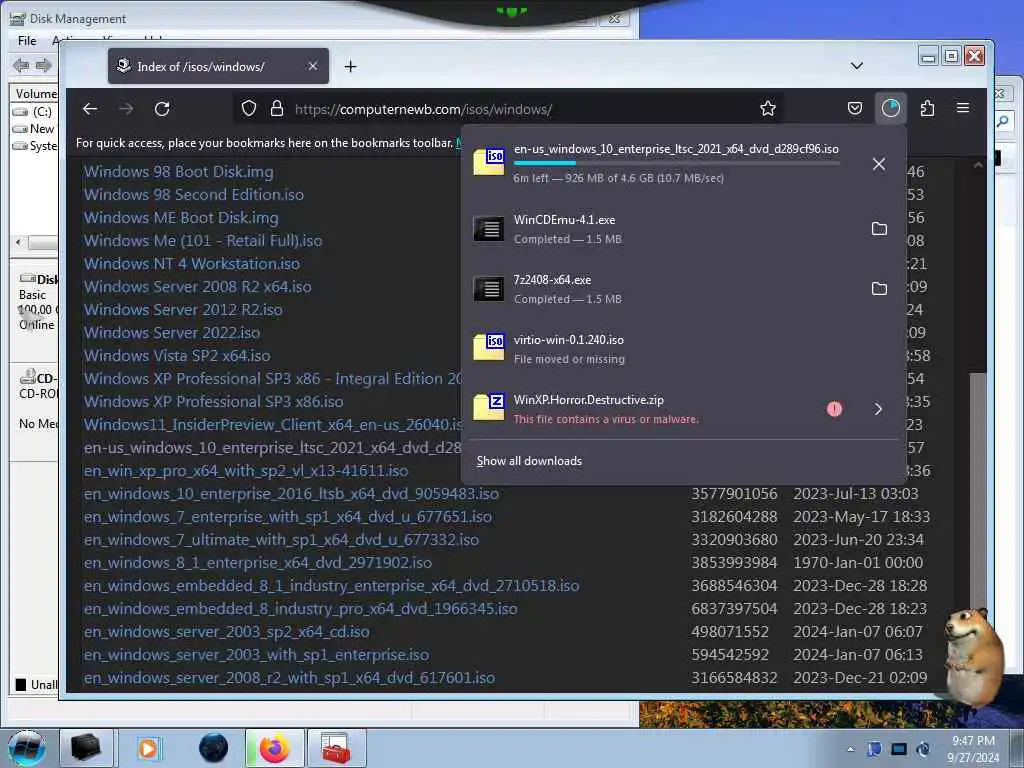Click the red toolbox taskbar icon
Viewport: 1024px width, 768px height.
coord(336,748)
